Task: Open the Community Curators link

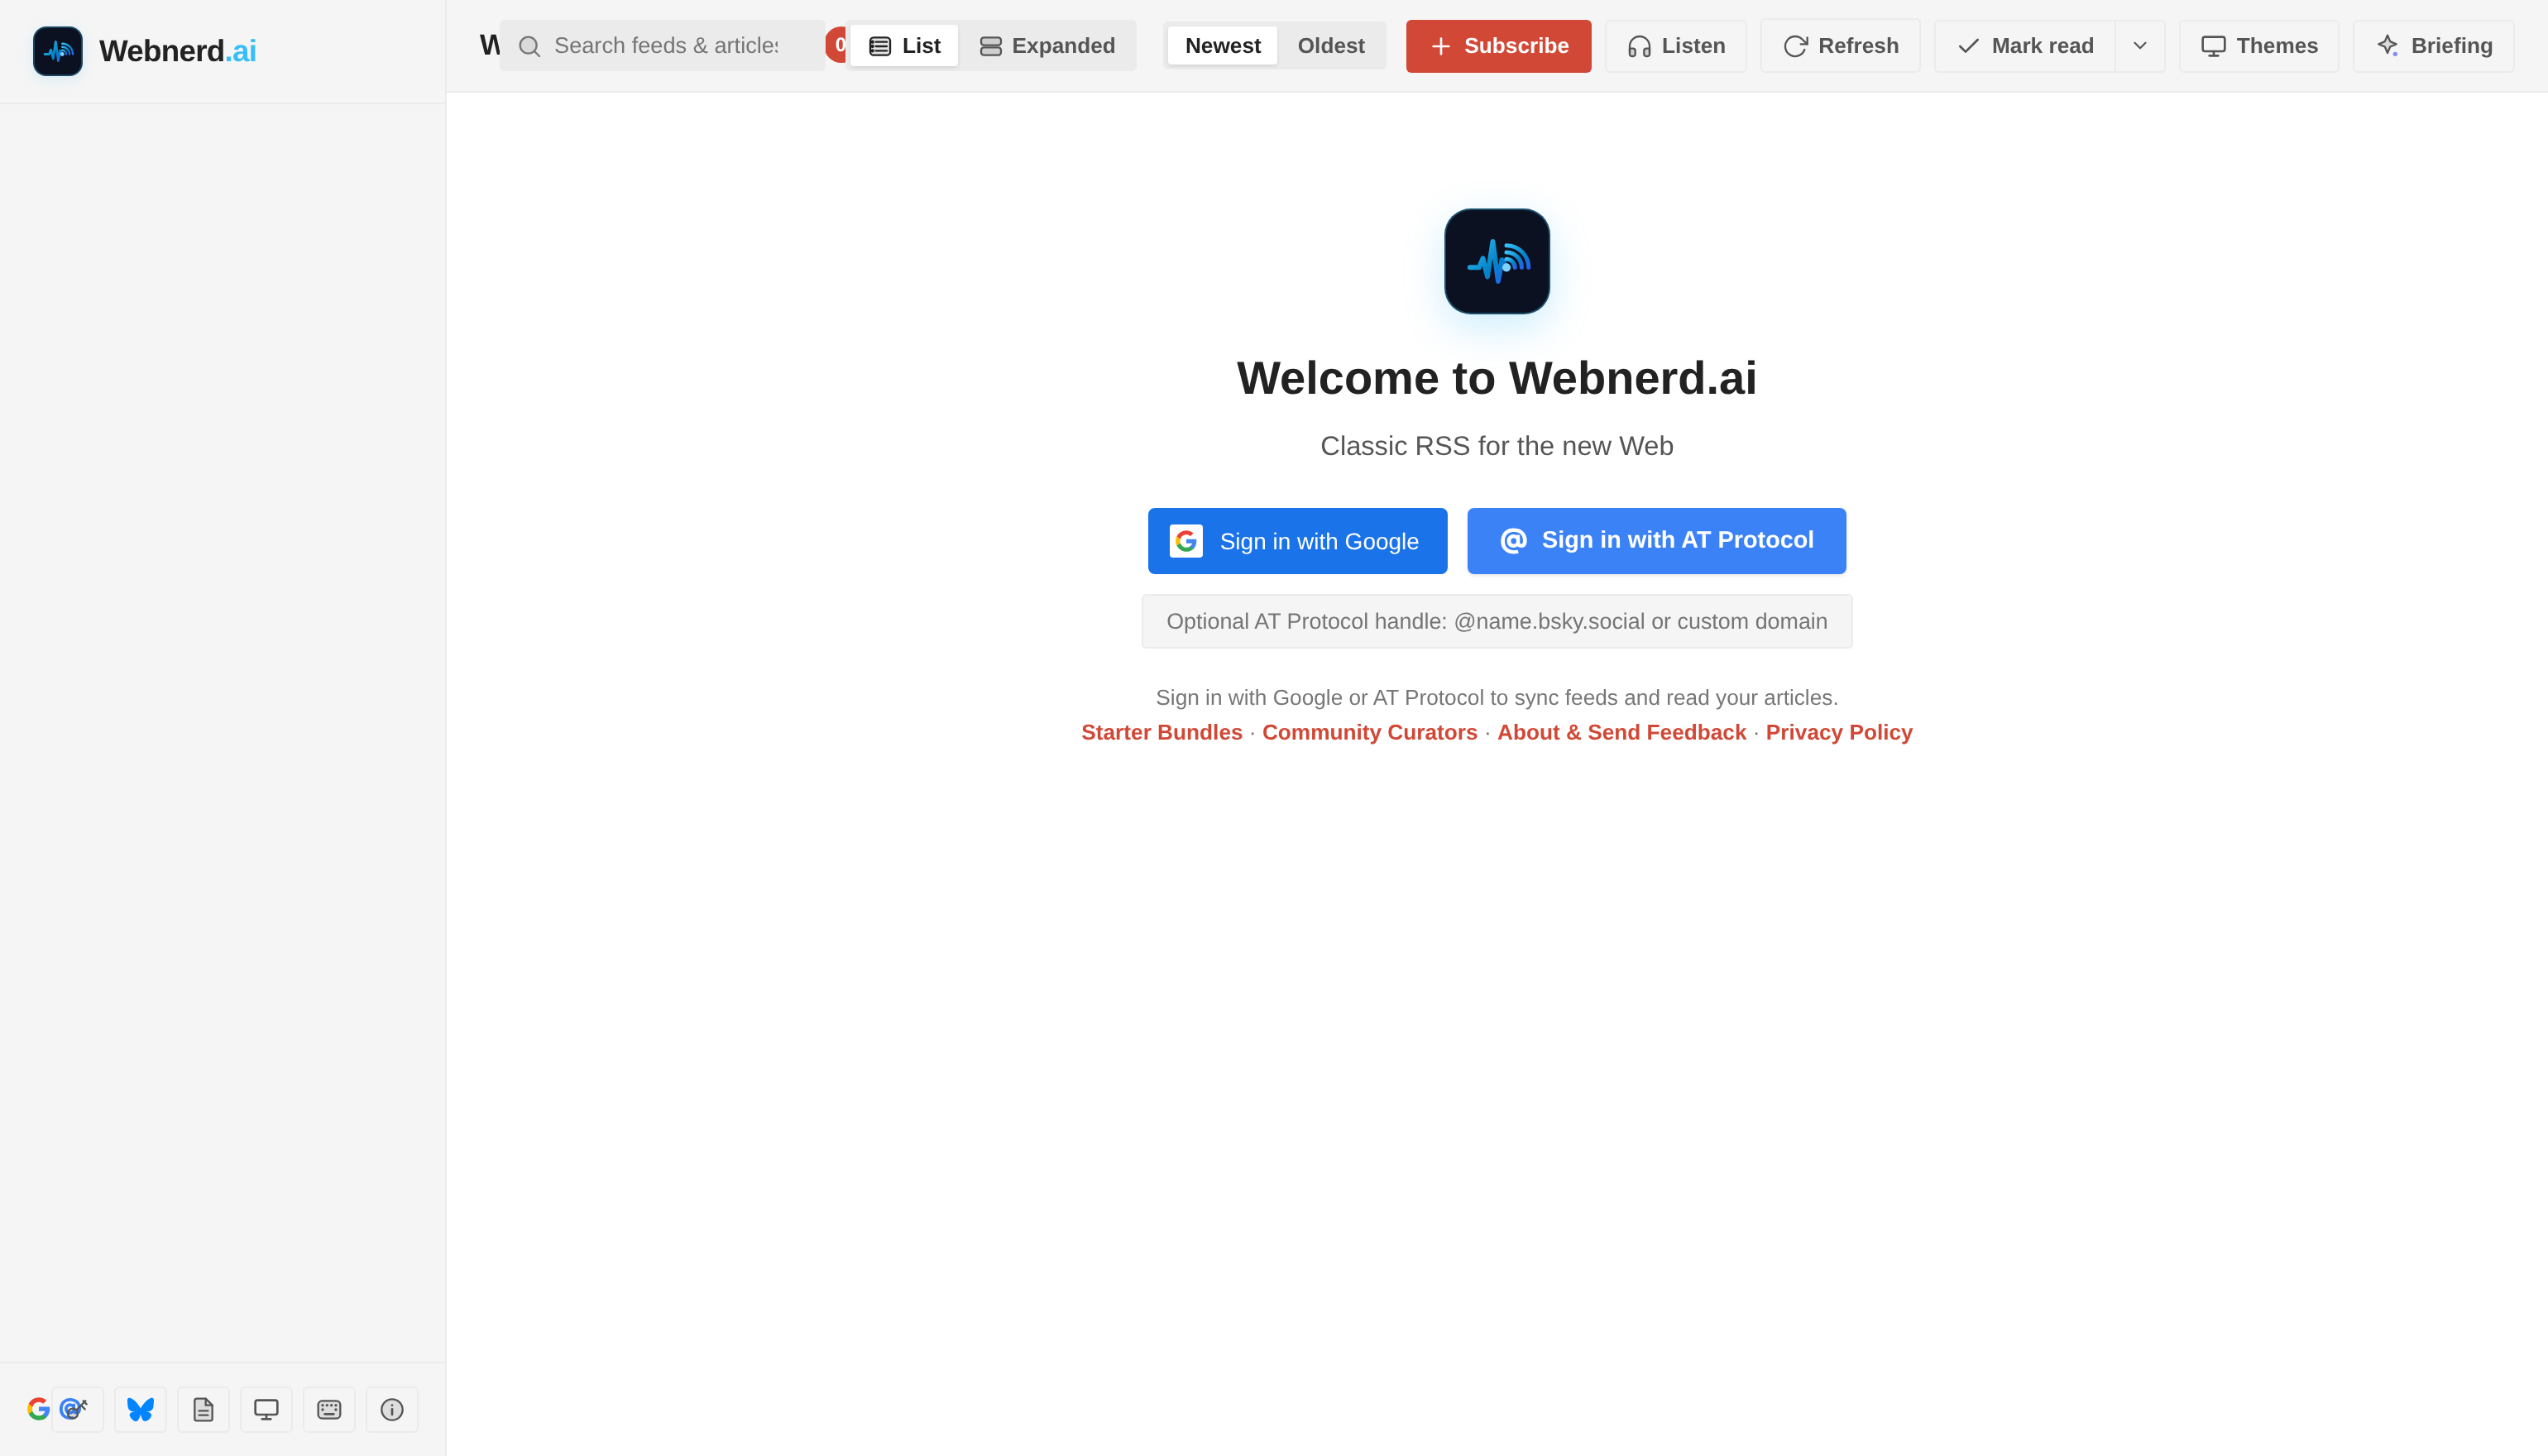Action: (x=1369, y=732)
